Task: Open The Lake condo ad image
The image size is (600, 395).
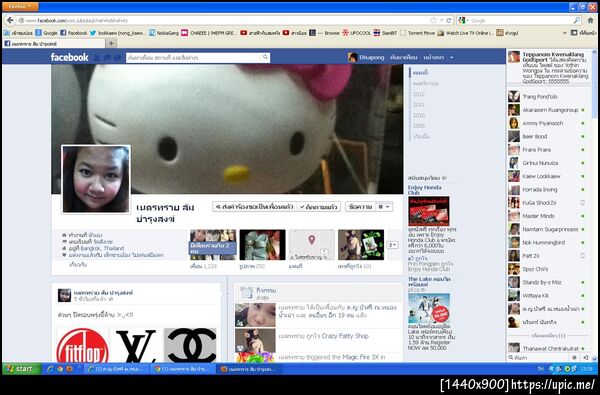Action: click(x=429, y=308)
